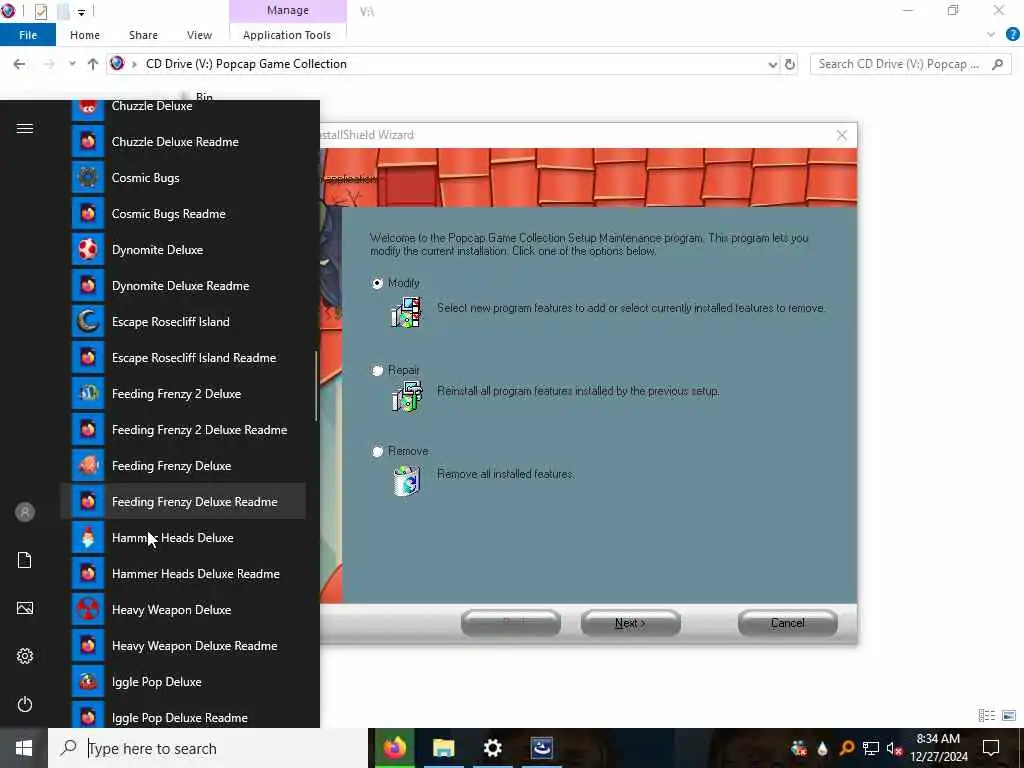
Task: Click the muted volume tray icon
Action: 893,748
